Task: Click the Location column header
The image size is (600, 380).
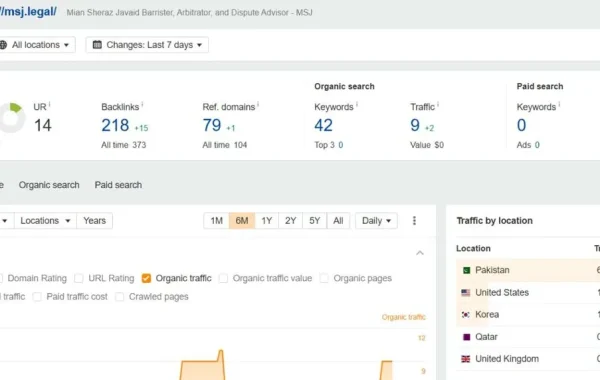Action: coord(473,248)
